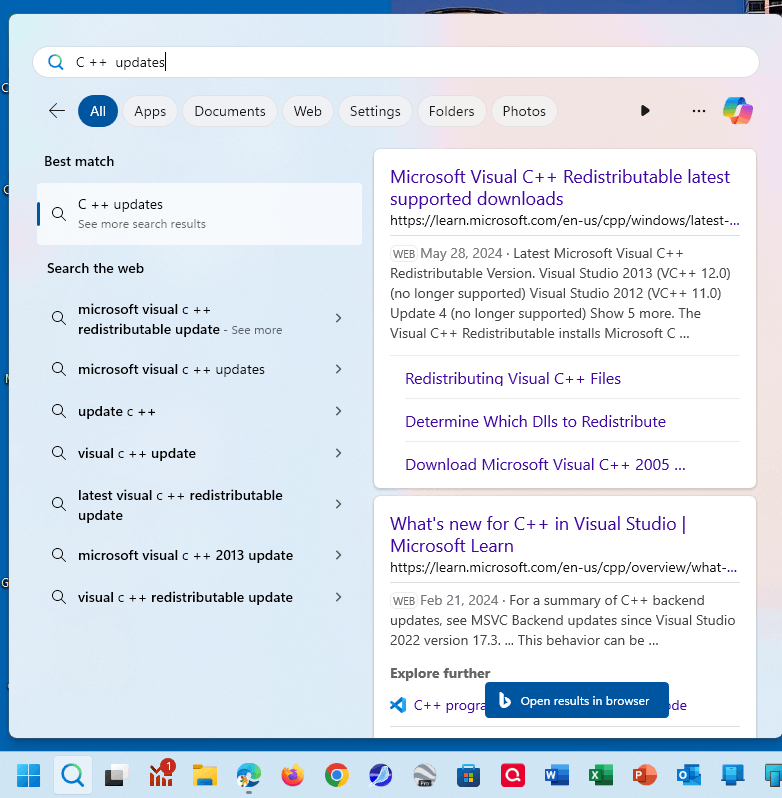The height and width of the screenshot is (798, 782).
Task: Open 'Redistributing Visual C++ Files' link
Action: (513, 379)
